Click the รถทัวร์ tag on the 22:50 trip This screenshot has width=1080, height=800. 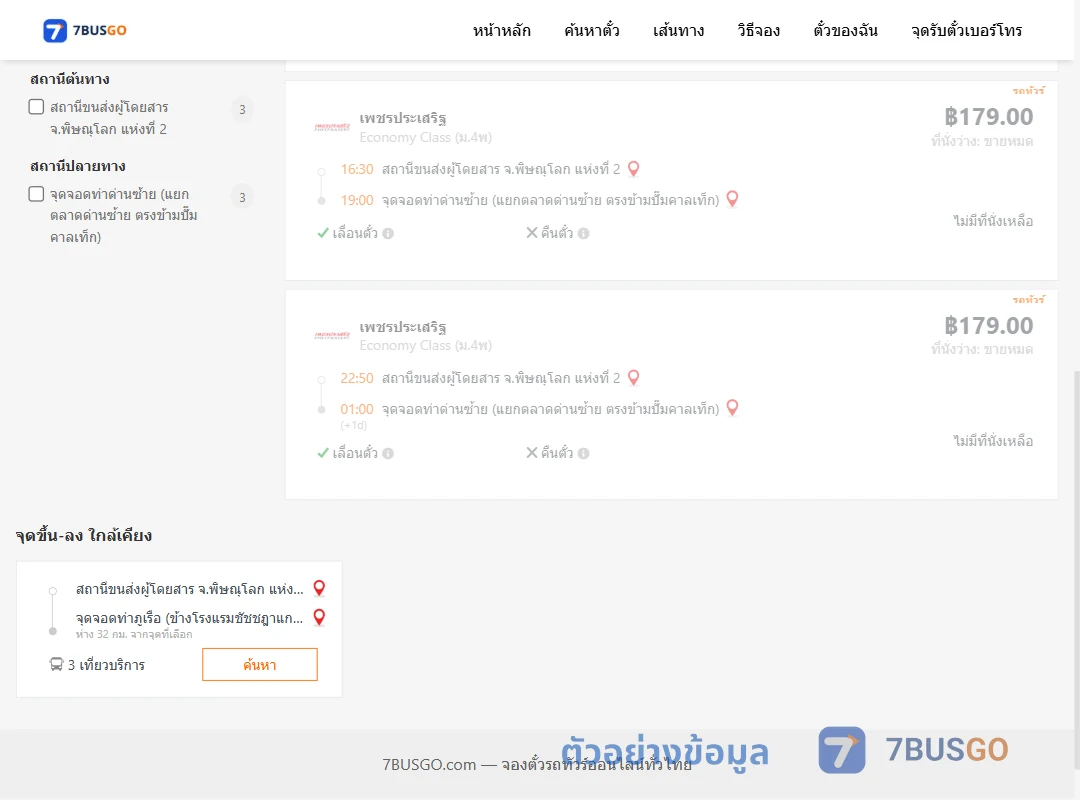click(x=1028, y=299)
